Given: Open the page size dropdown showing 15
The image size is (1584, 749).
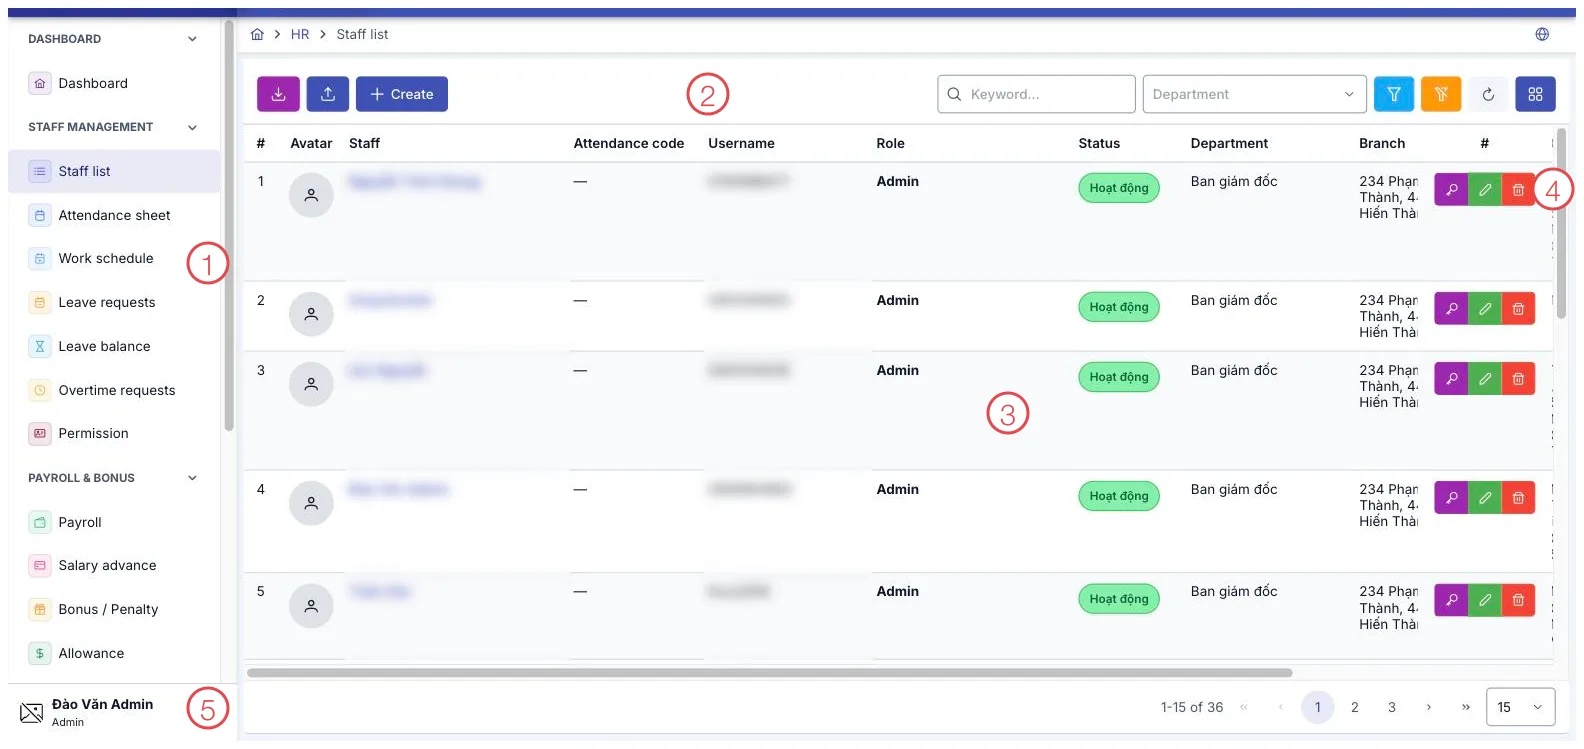Looking at the screenshot, I should point(1520,707).
